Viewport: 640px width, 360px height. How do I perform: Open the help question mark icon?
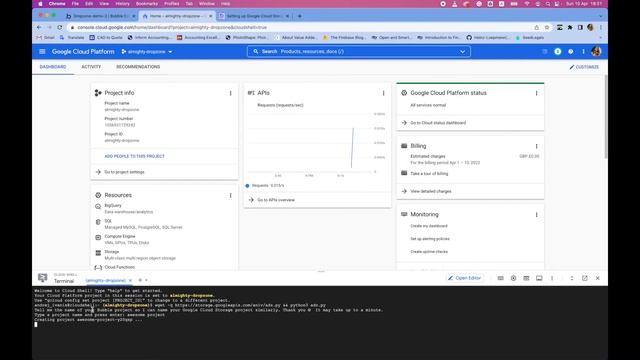point(571,51)
